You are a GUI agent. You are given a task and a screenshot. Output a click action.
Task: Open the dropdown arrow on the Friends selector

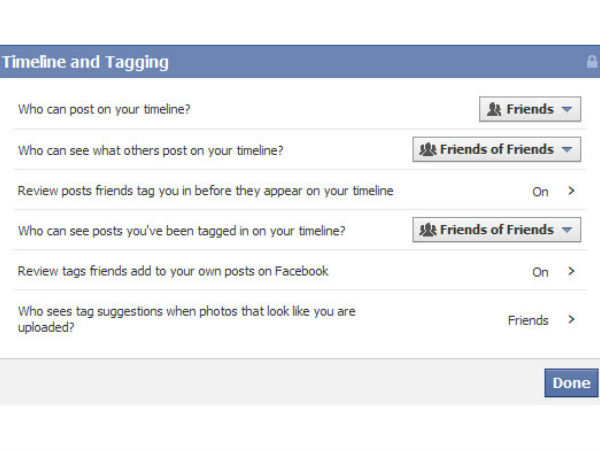[567, 110]
